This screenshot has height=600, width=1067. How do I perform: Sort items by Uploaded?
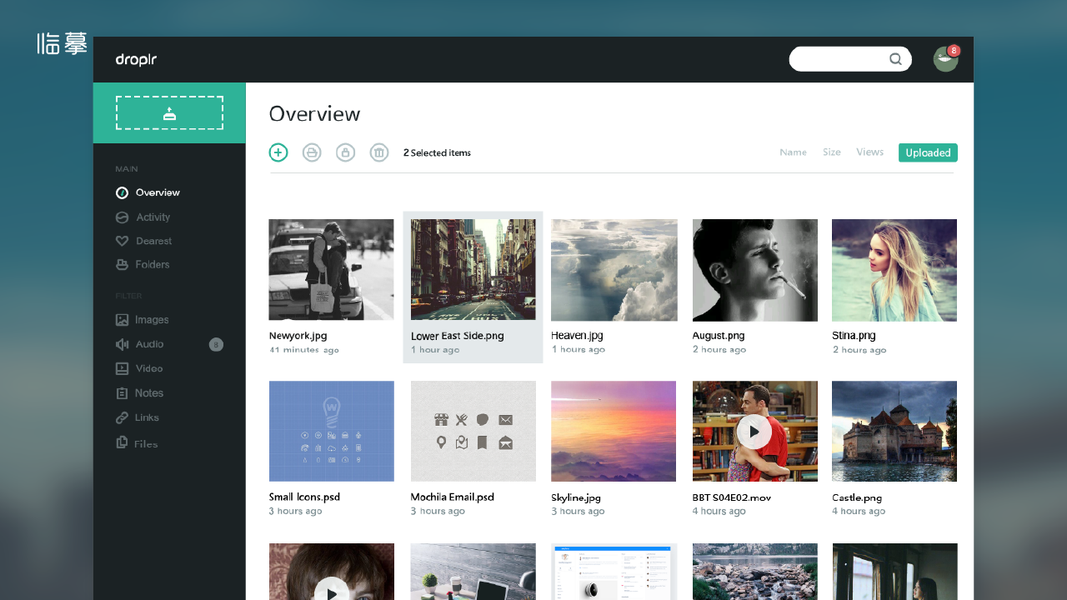click(x=928, y=152)
